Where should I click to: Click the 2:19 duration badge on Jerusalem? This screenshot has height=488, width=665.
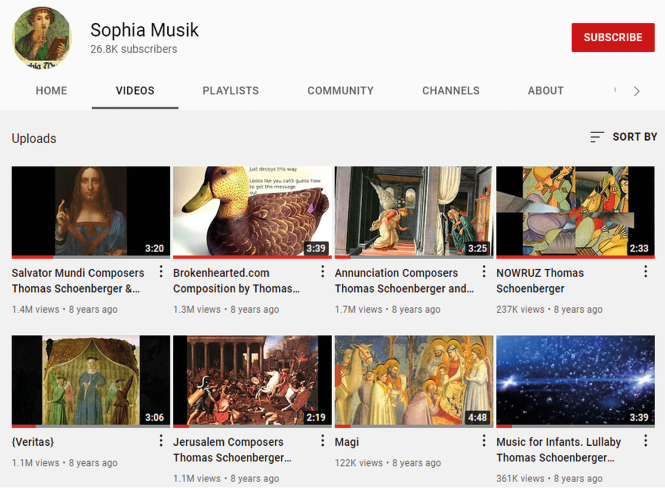pyautogui.click(x=316, y=417)
